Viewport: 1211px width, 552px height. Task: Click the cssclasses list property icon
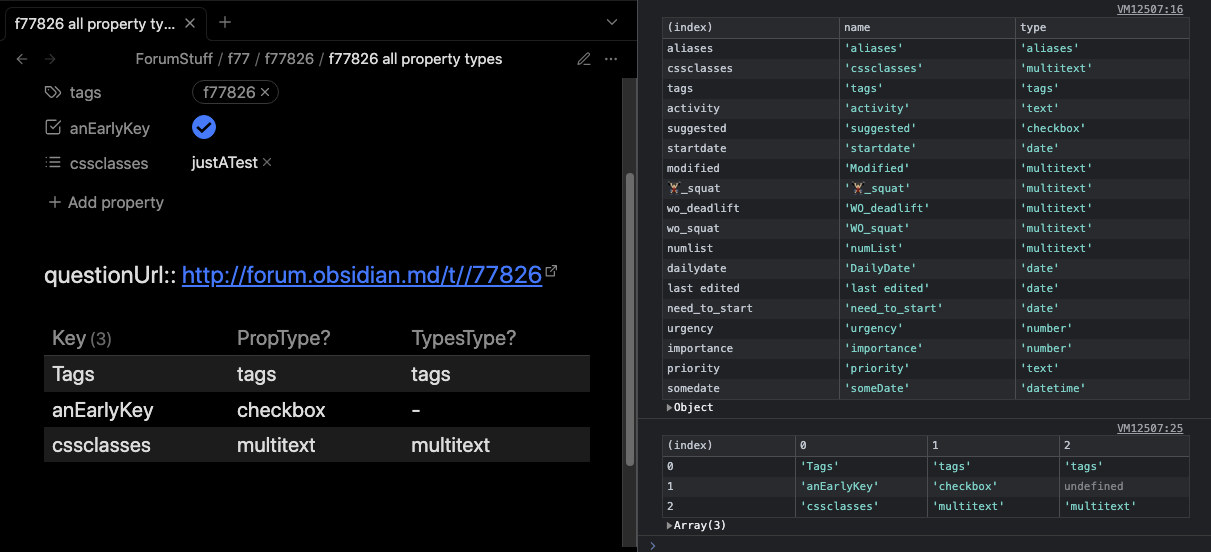tap(53, 162)
